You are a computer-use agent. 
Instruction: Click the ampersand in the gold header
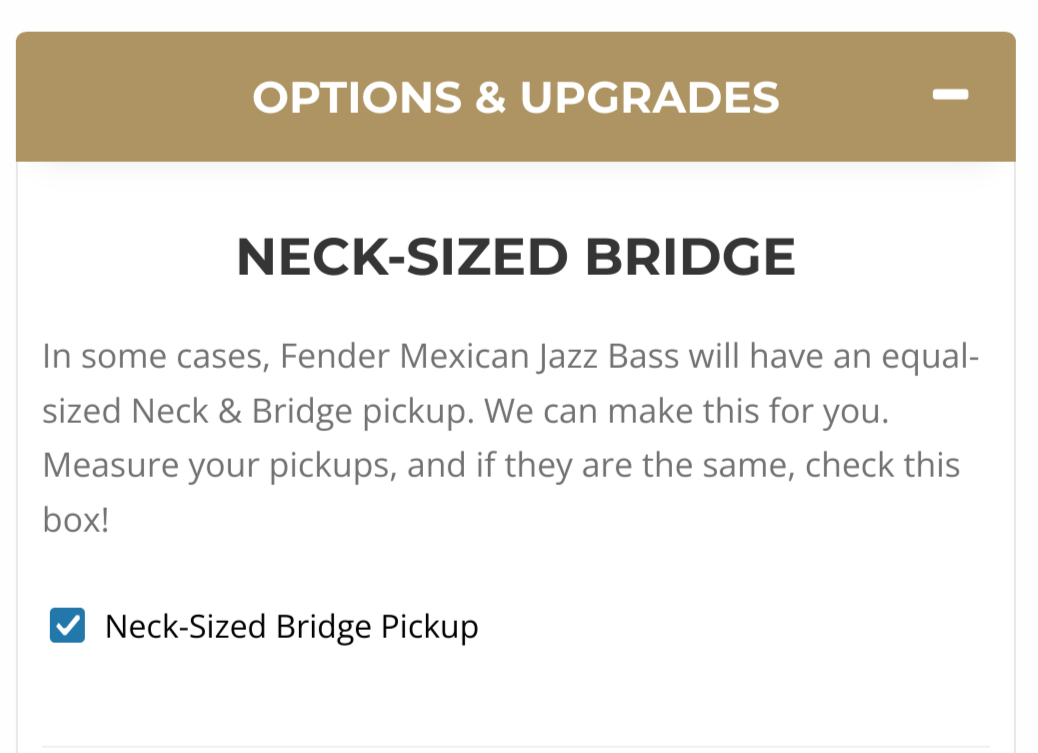pos(491,97)
